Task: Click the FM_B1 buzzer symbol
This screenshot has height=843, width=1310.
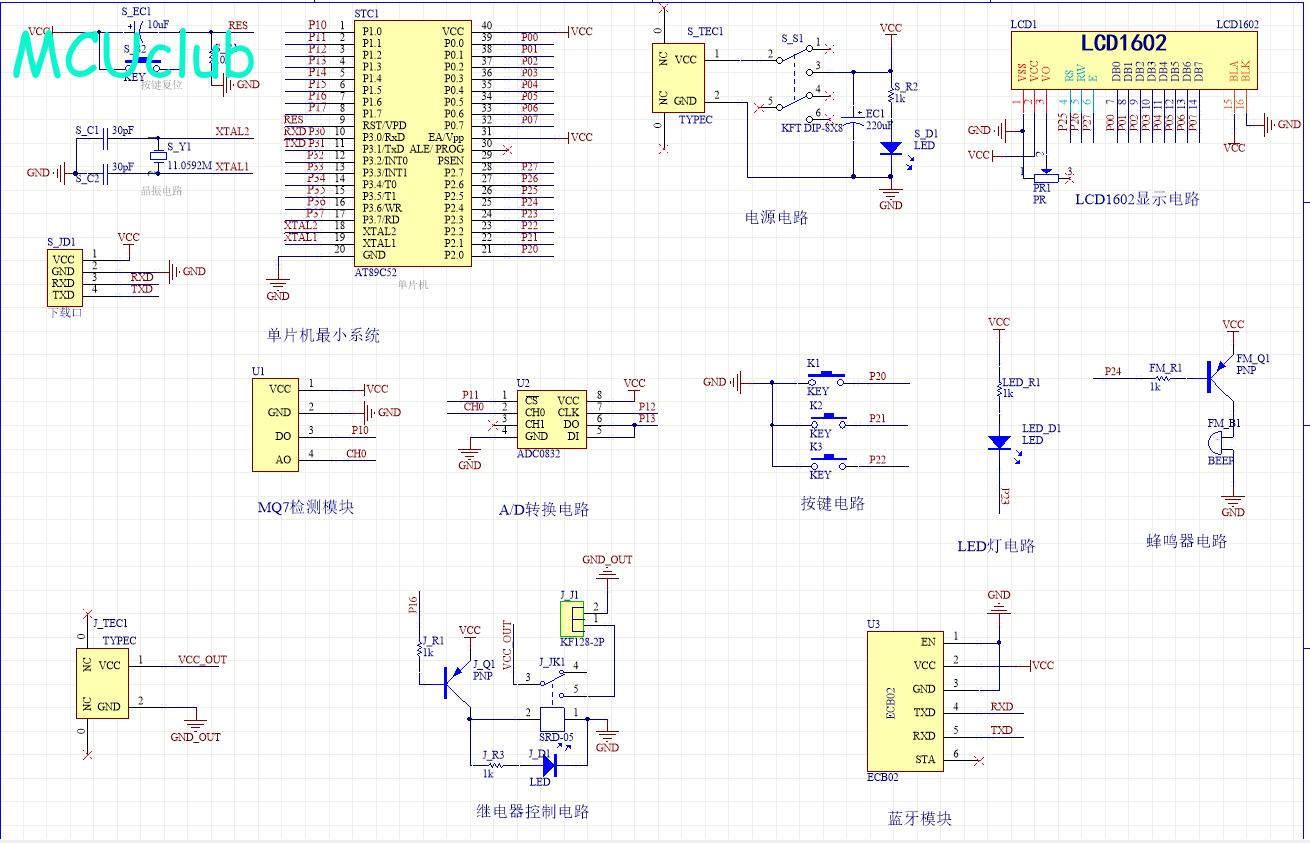Action: click(1216, 443)
